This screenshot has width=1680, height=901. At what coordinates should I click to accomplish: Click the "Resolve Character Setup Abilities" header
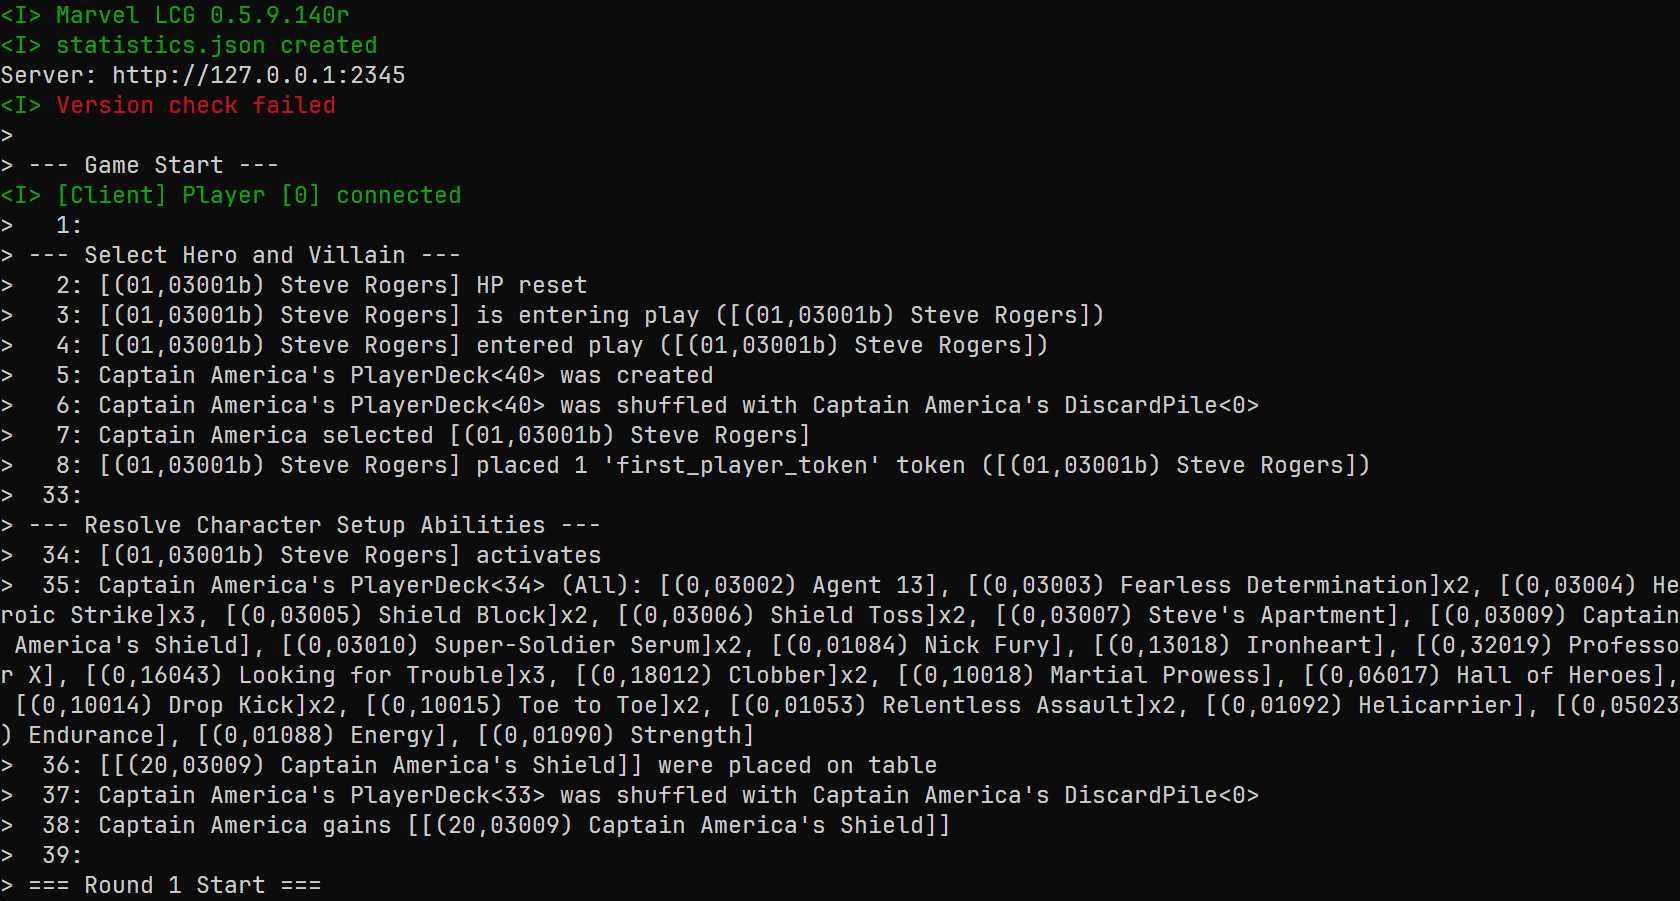coord(314,525)
